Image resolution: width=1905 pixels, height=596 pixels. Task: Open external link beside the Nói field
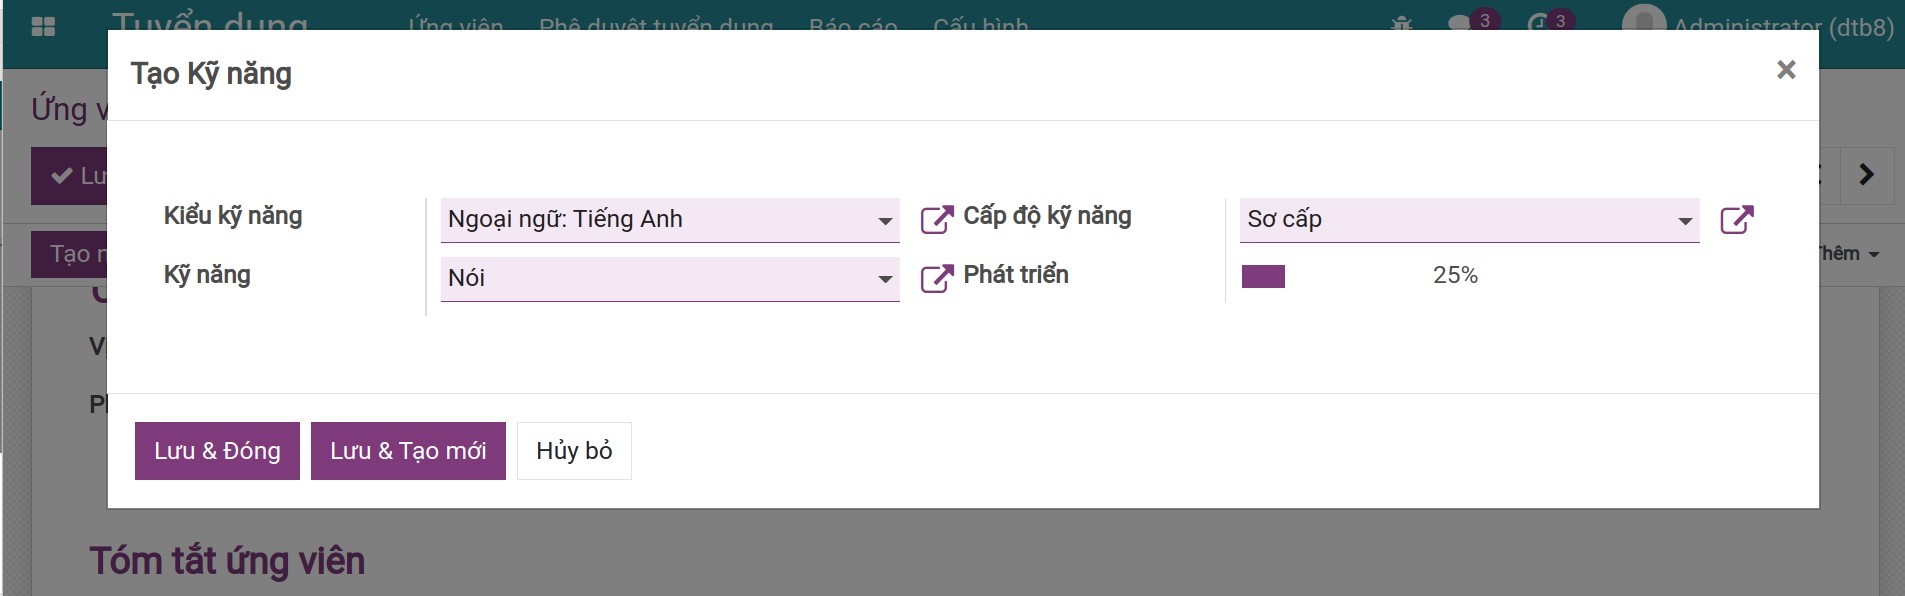936,278
